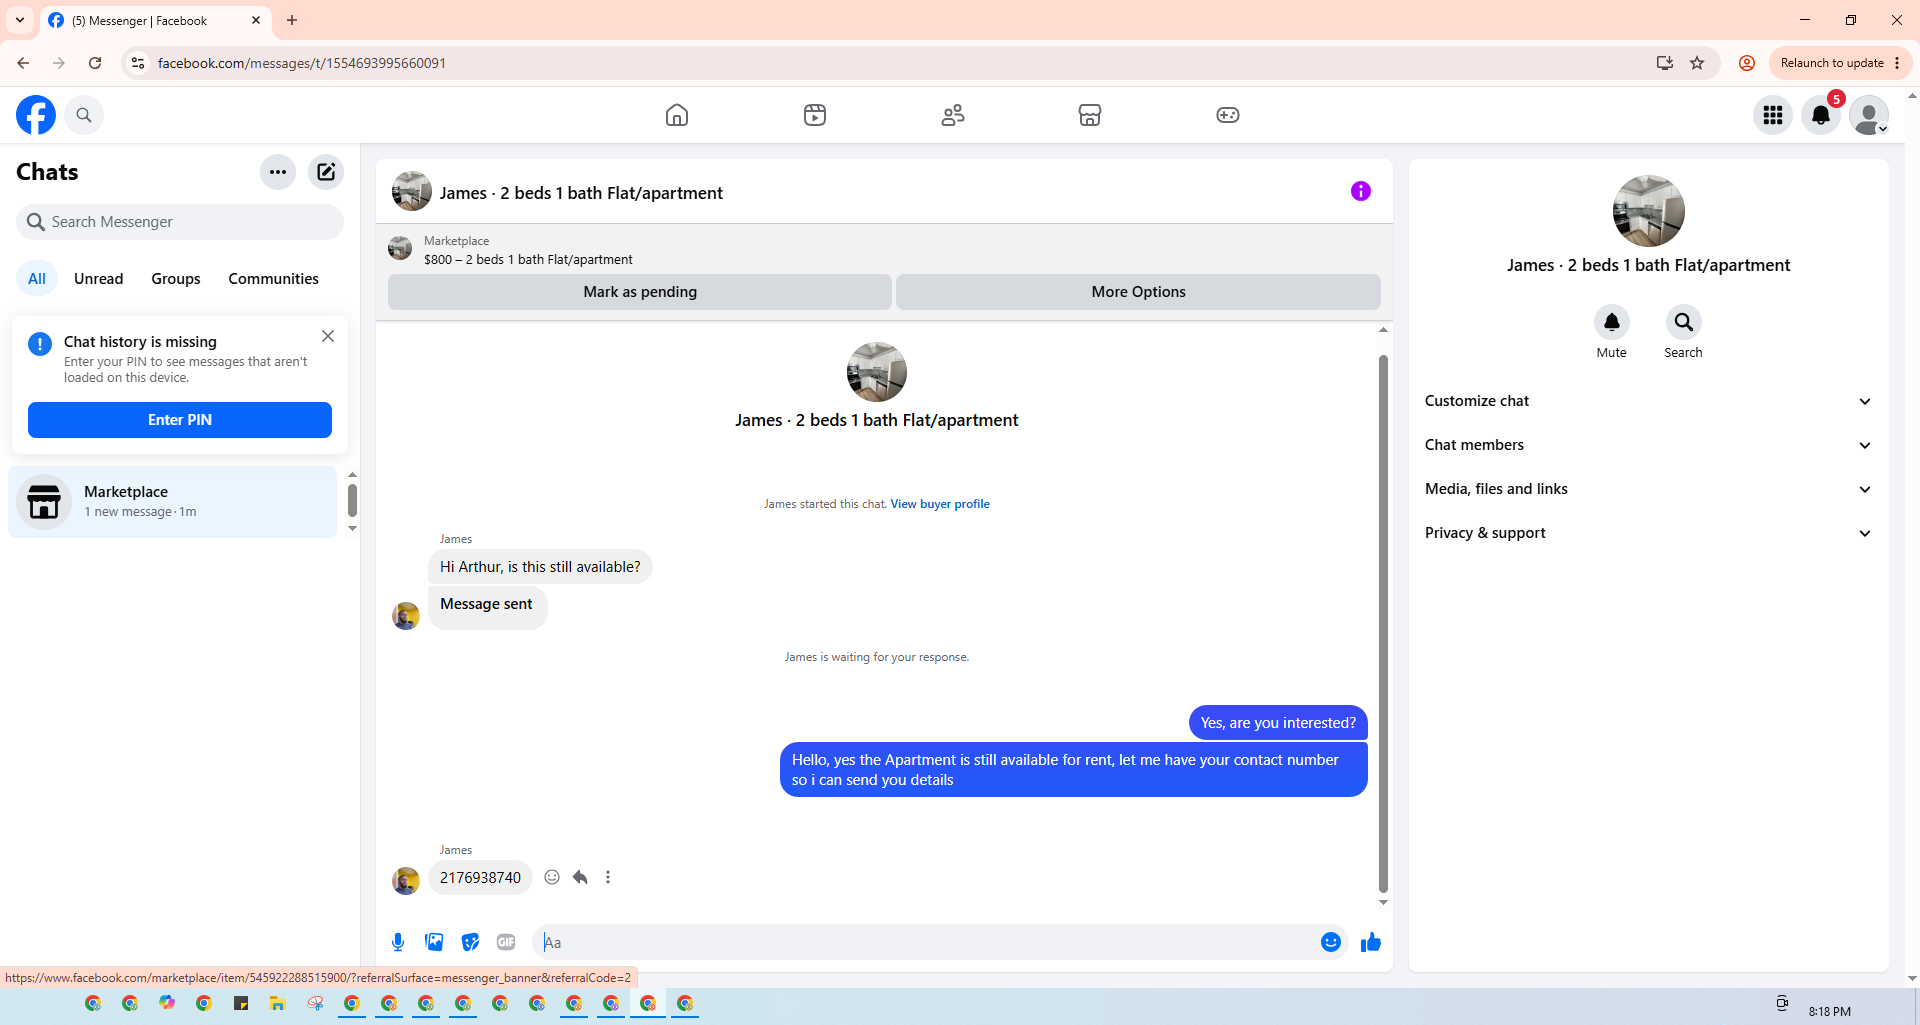1920x1025 pixels.
Task: Open the Friends icon in top nav
Action: [953, 115]
